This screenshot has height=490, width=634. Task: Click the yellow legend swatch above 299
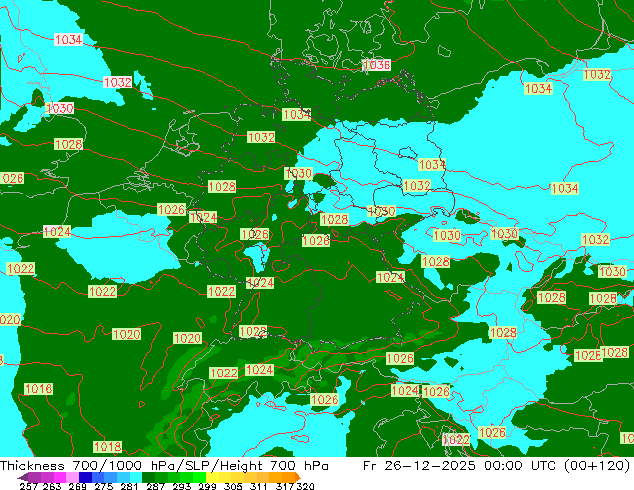click(x=212, y=477)
